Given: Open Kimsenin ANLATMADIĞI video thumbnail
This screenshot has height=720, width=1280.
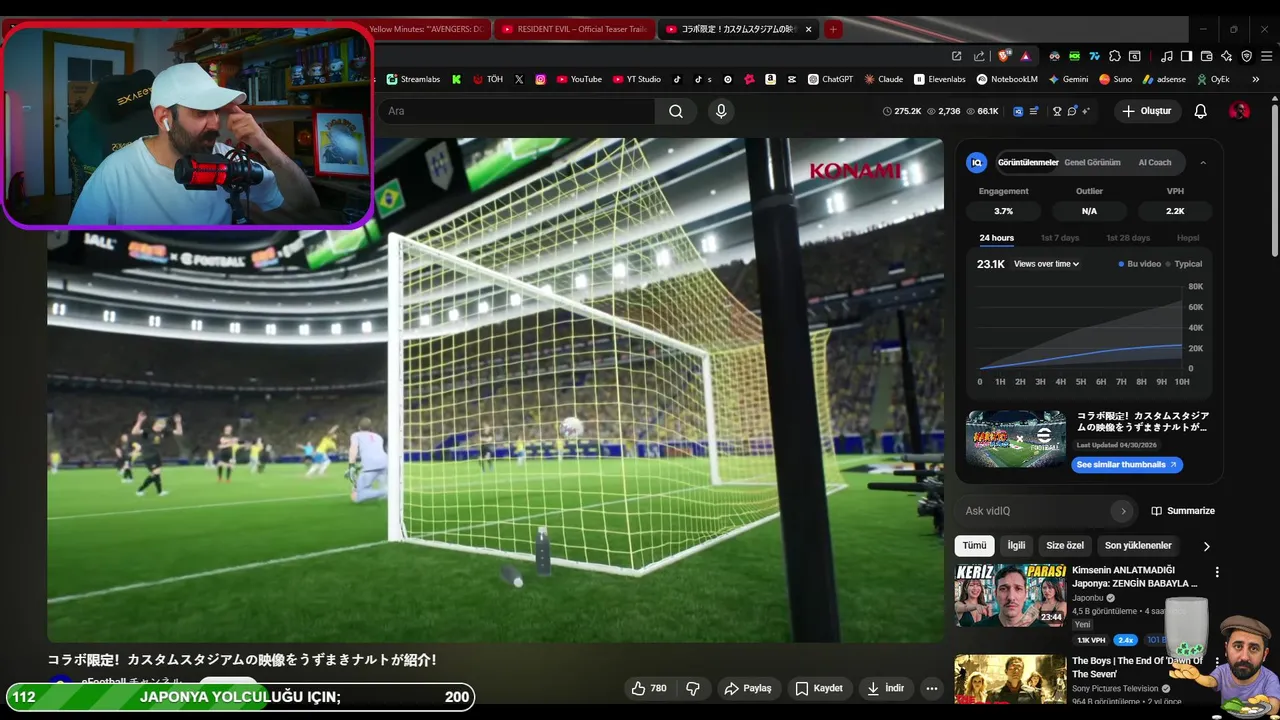Looking at the screenshot, I should [x=1010, y=595].
